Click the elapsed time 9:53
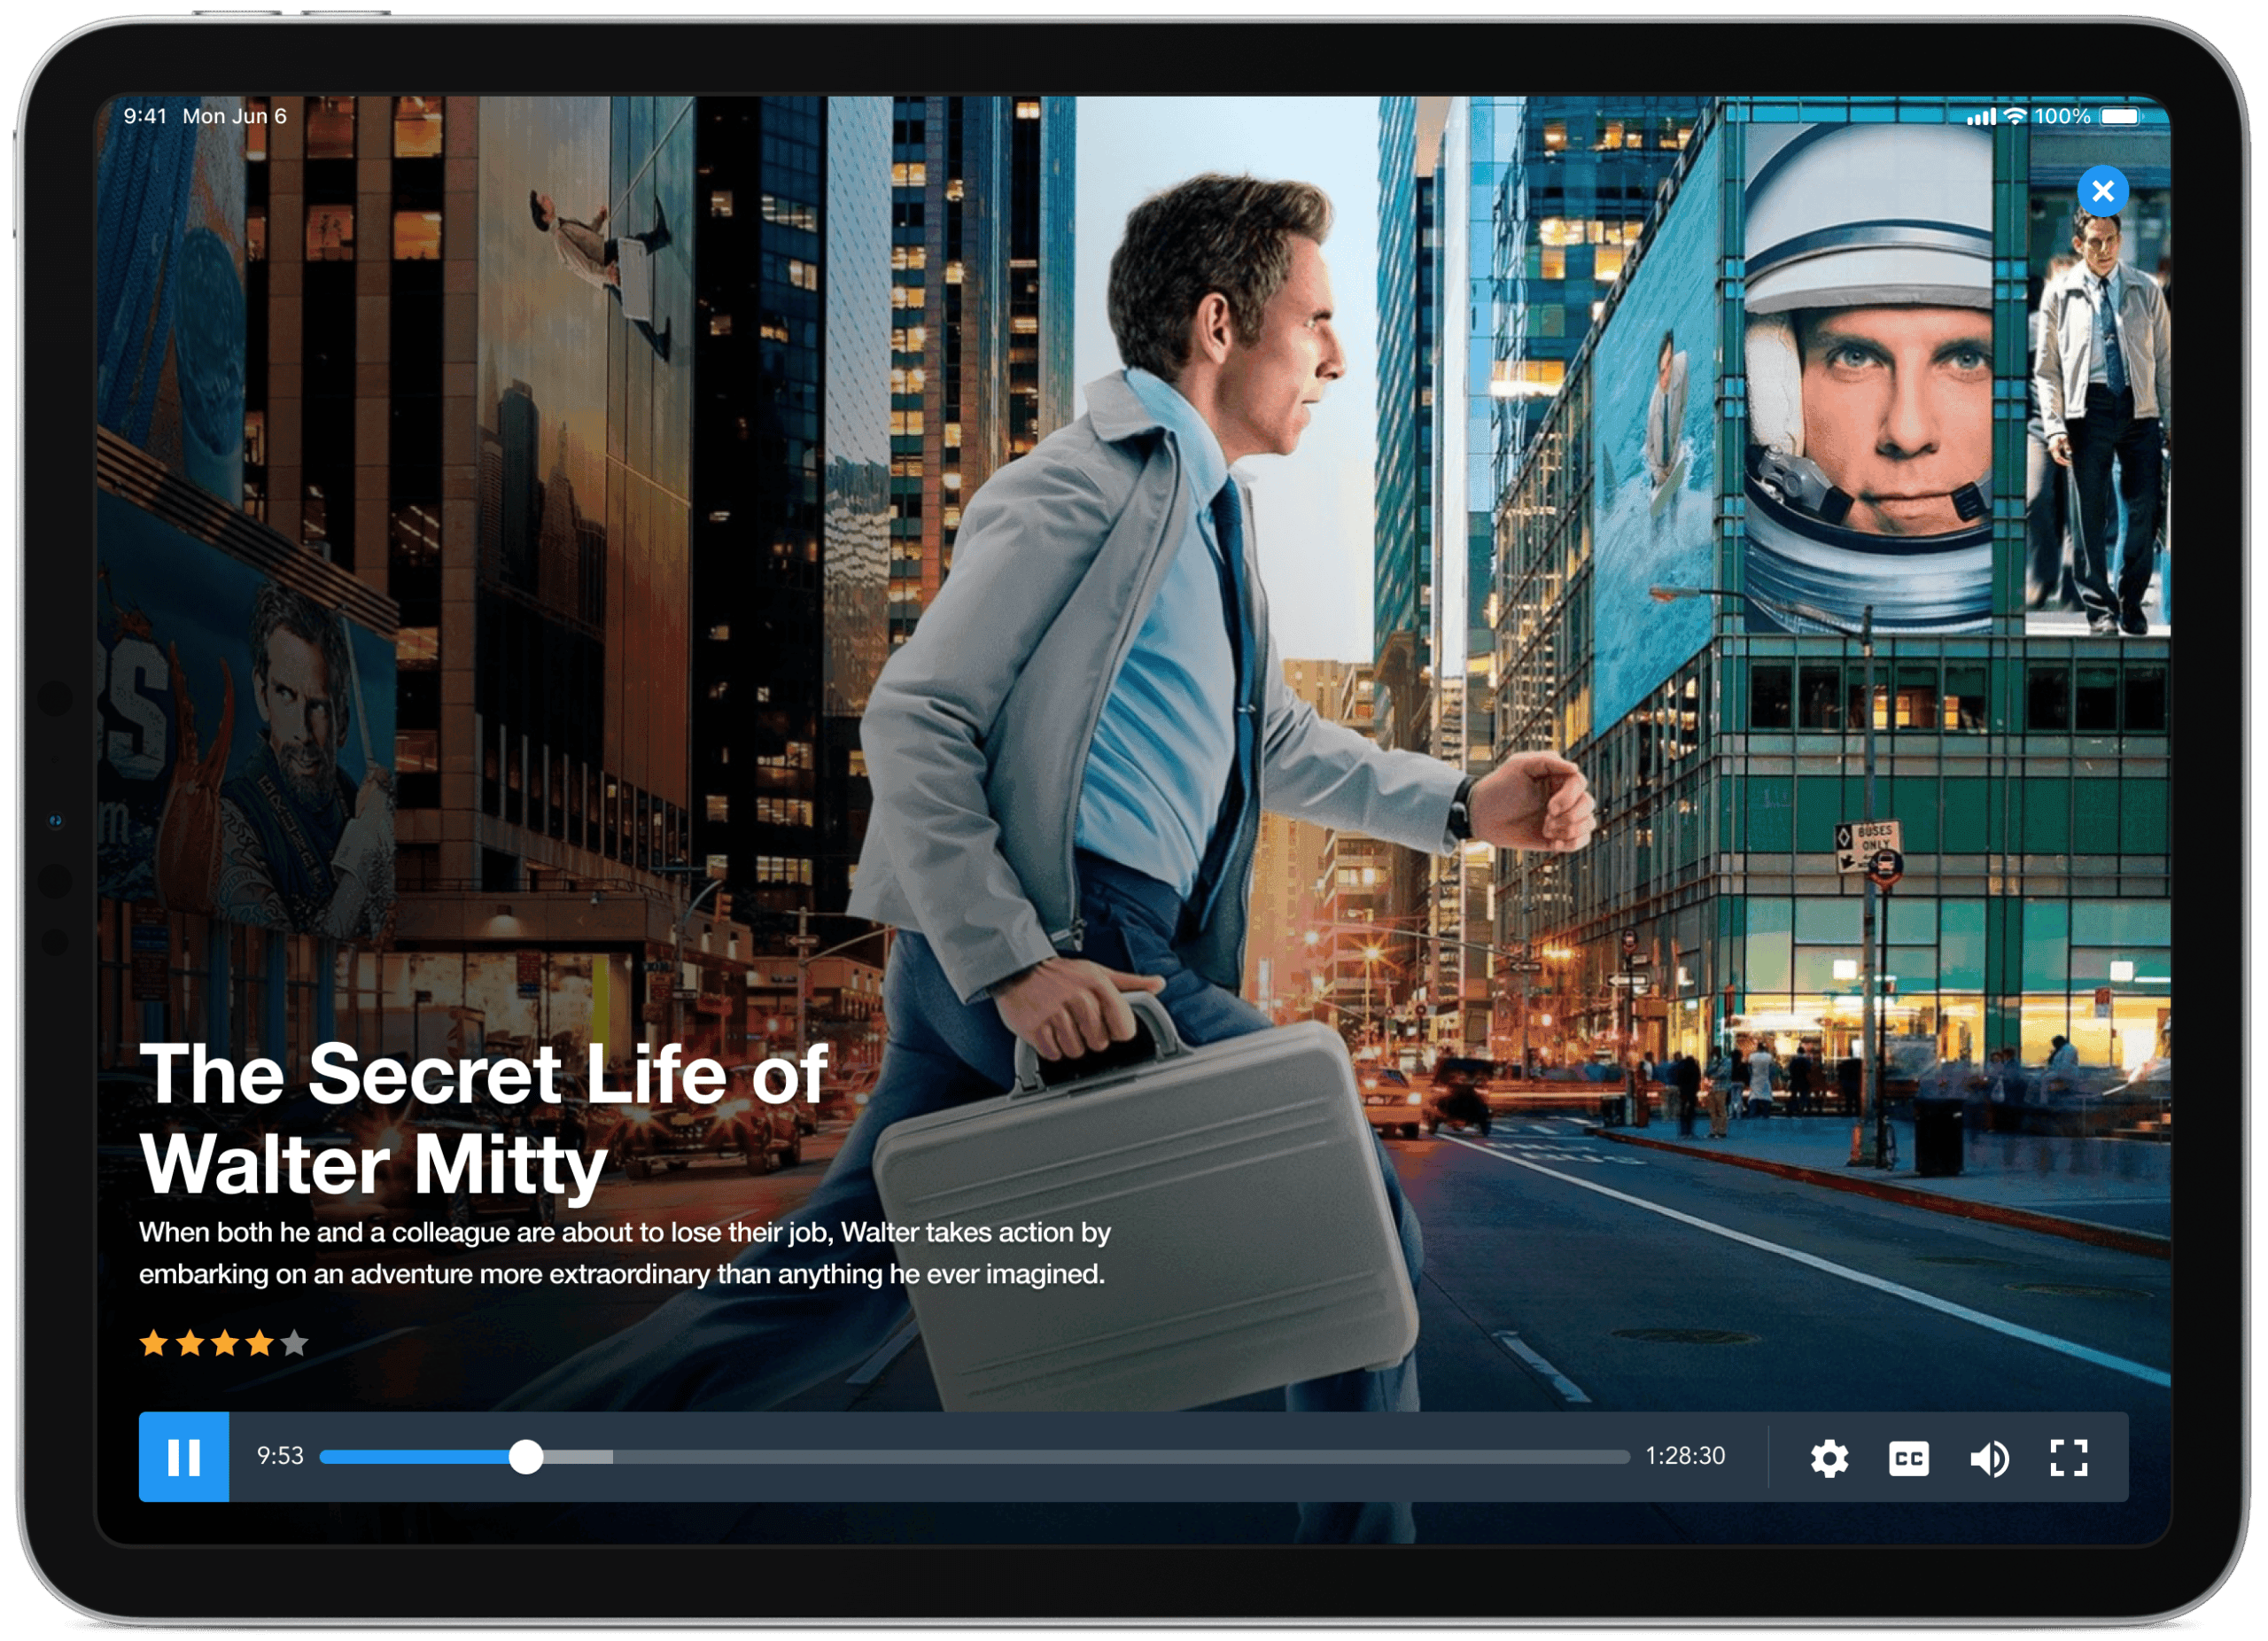2268x1641 pixels. click(280, 1456)
